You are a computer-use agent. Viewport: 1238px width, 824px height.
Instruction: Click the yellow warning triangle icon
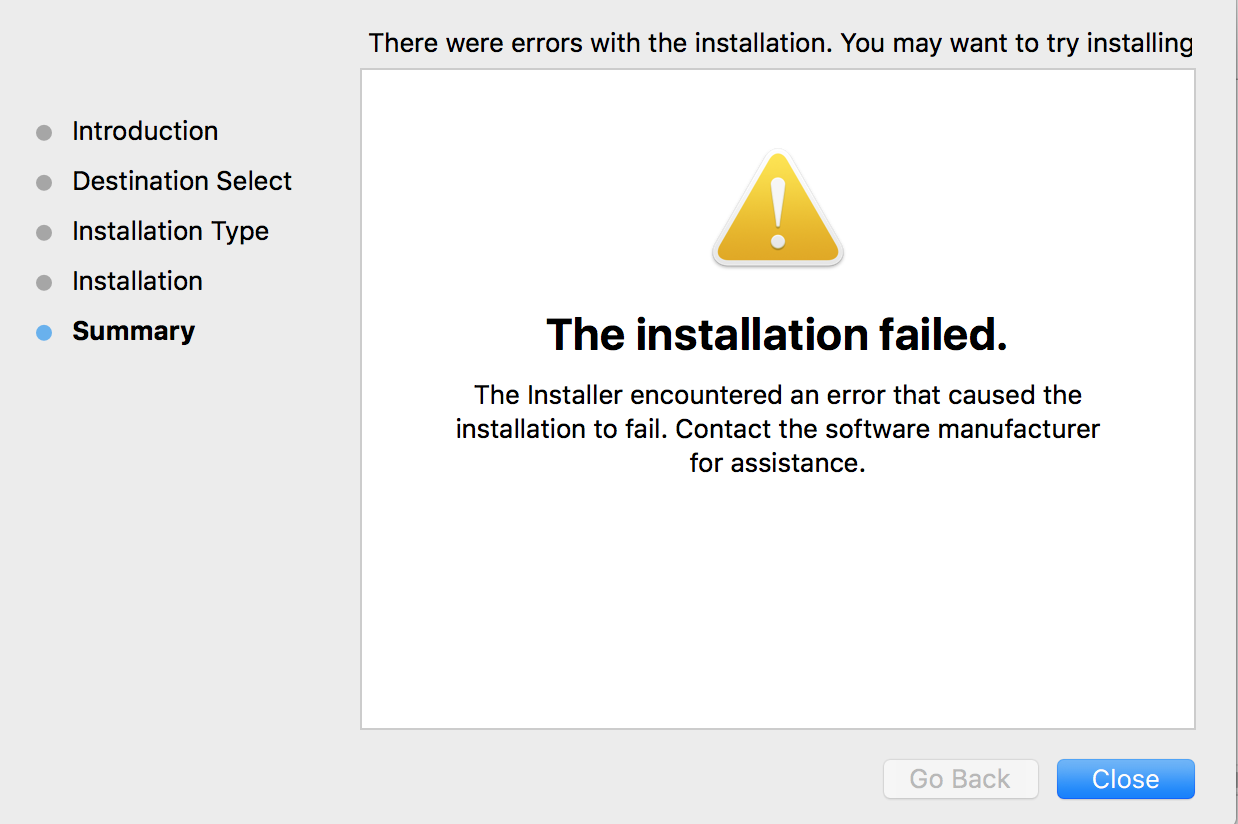point(778,211)
